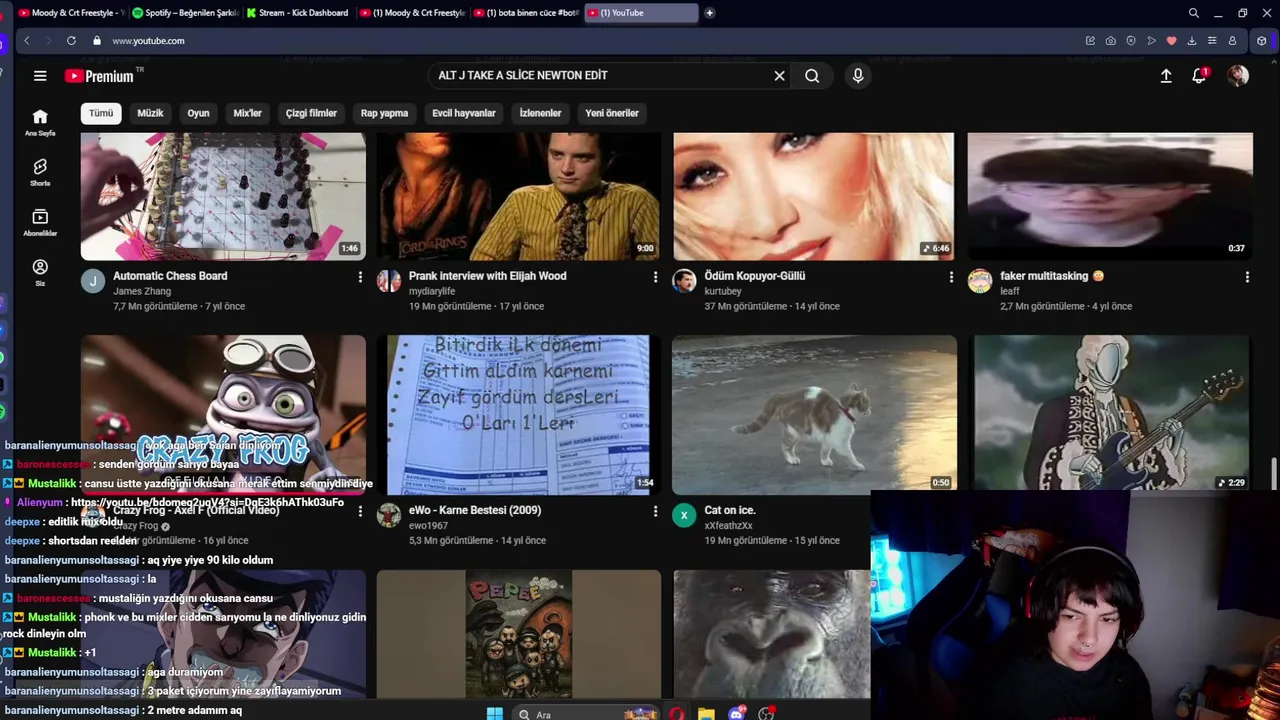Image resolution: width=1280 pixels, height=720 pixels.
Task: Open options menu for Crazy Frog Axel F
Action: [360, 511]
